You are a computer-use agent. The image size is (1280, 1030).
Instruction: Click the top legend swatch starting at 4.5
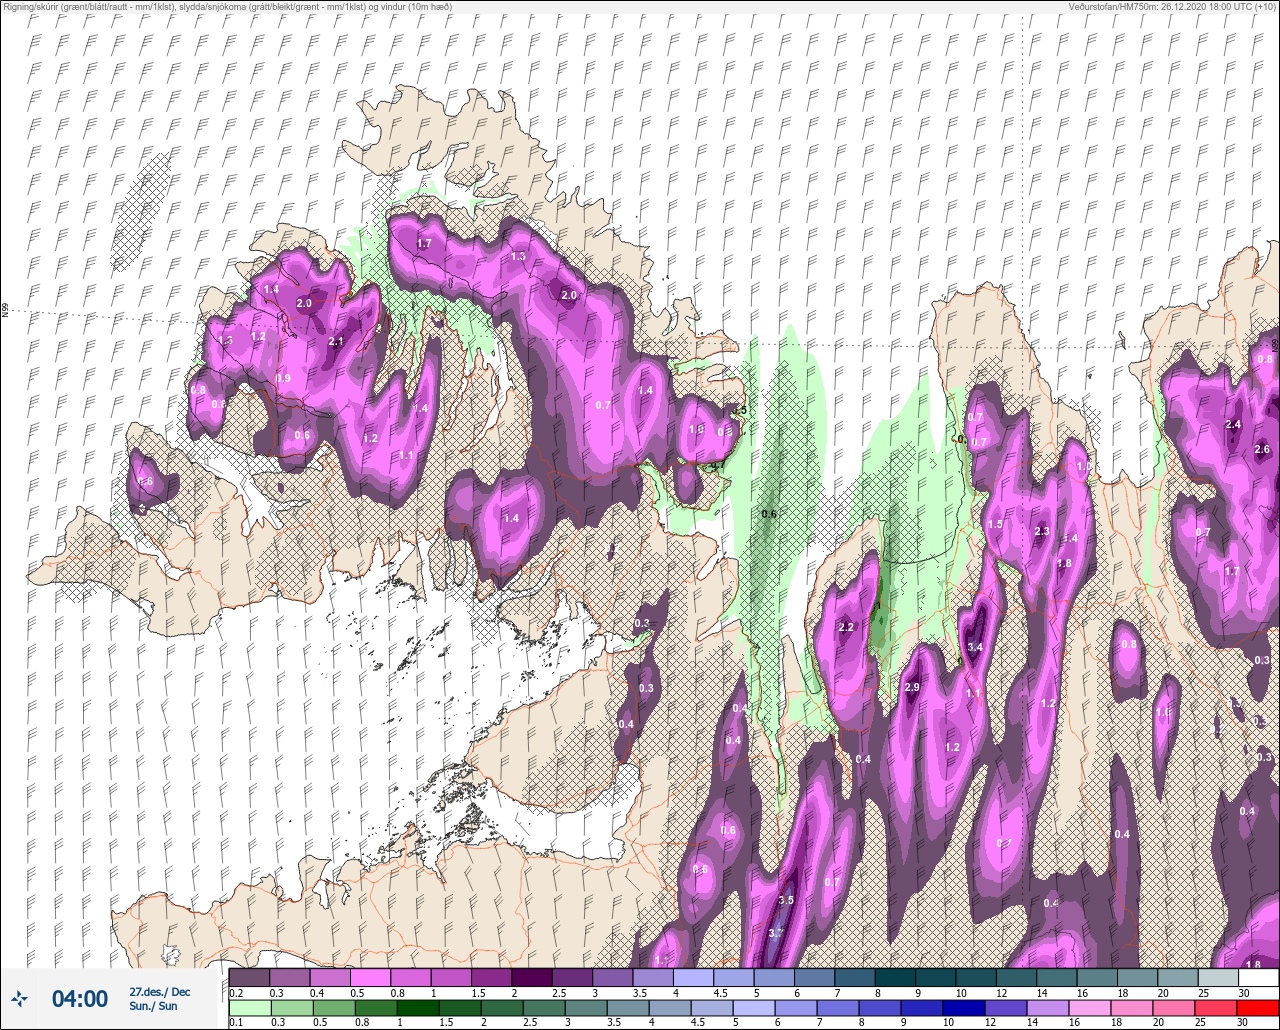[734, 977]
